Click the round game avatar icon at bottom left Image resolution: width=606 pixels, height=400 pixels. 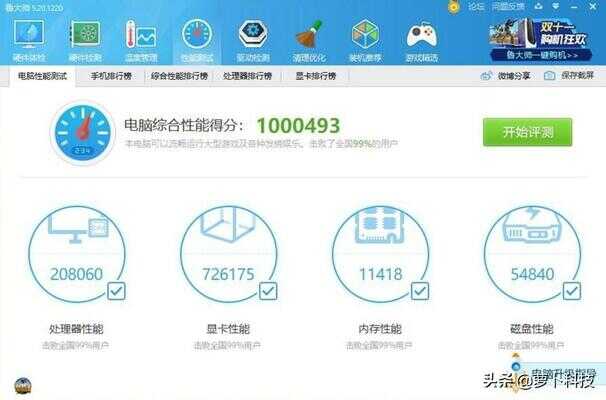(23, 385)
